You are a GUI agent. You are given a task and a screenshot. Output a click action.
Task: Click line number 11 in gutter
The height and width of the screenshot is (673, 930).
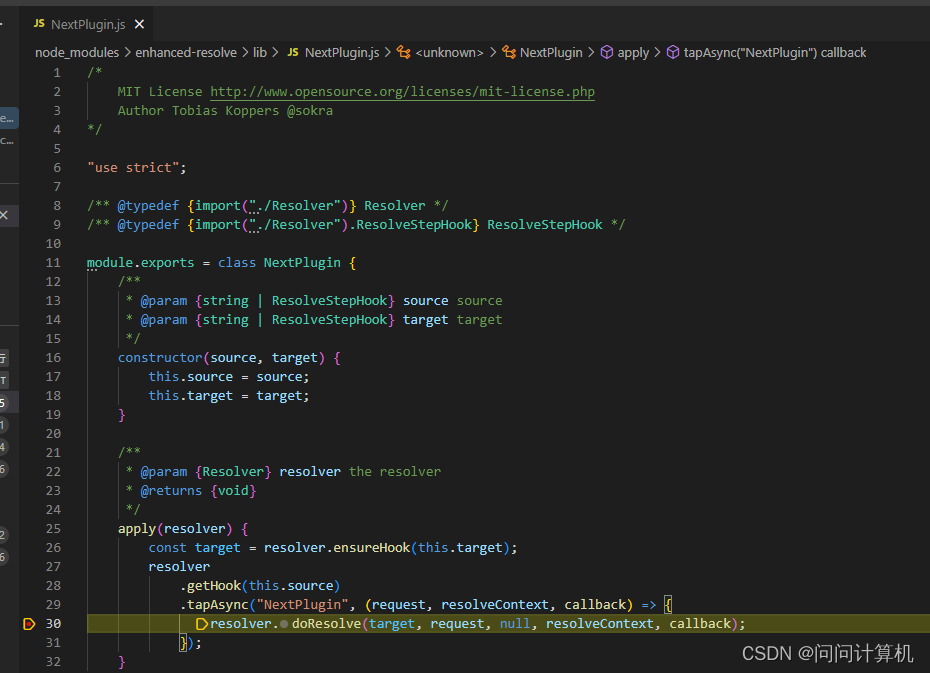click(x=53, y=263)
